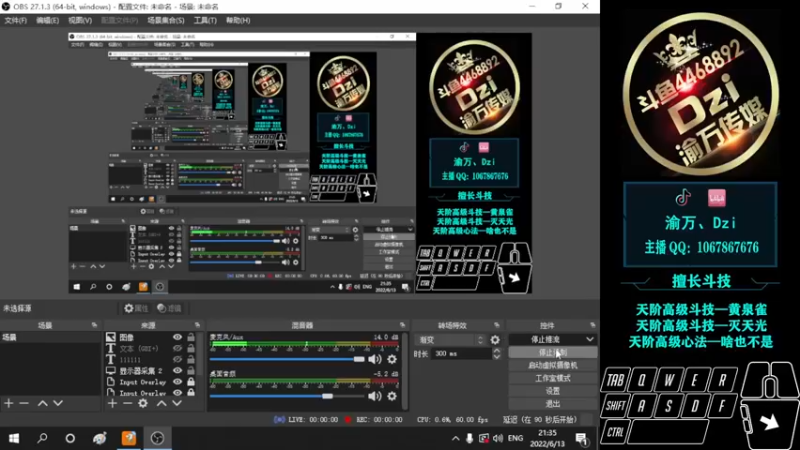Move source down in the 来源 list

177,404
